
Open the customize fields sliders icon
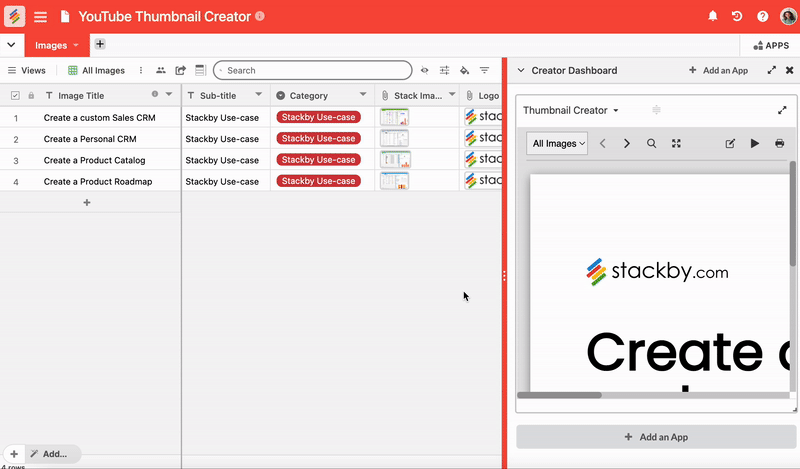pyautogui.click(x=444, y=70)
